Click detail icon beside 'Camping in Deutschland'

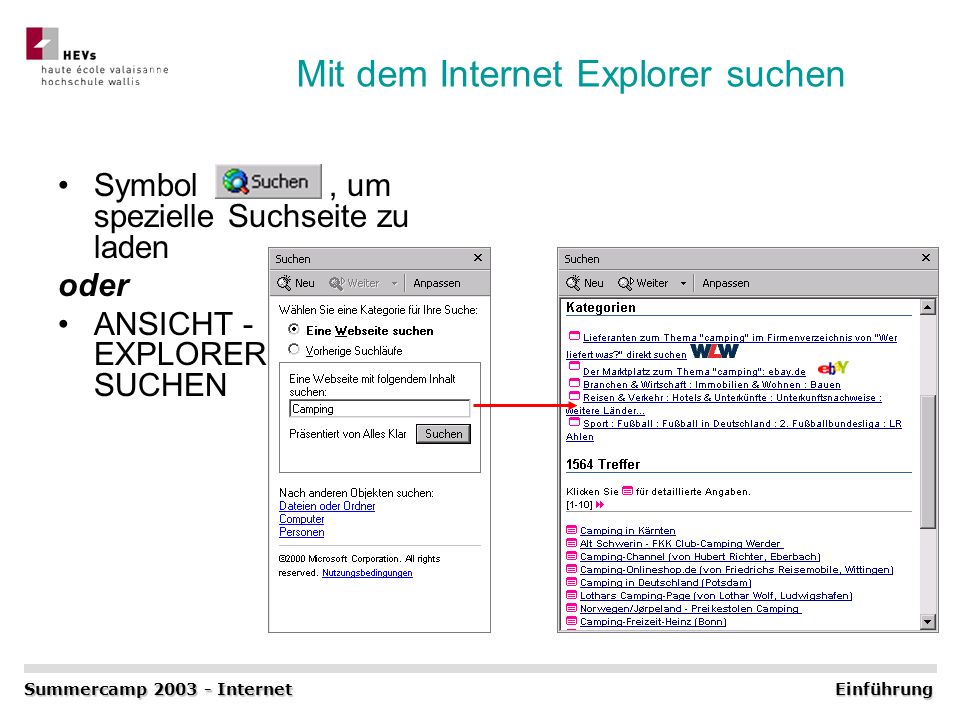click(571, 582)
